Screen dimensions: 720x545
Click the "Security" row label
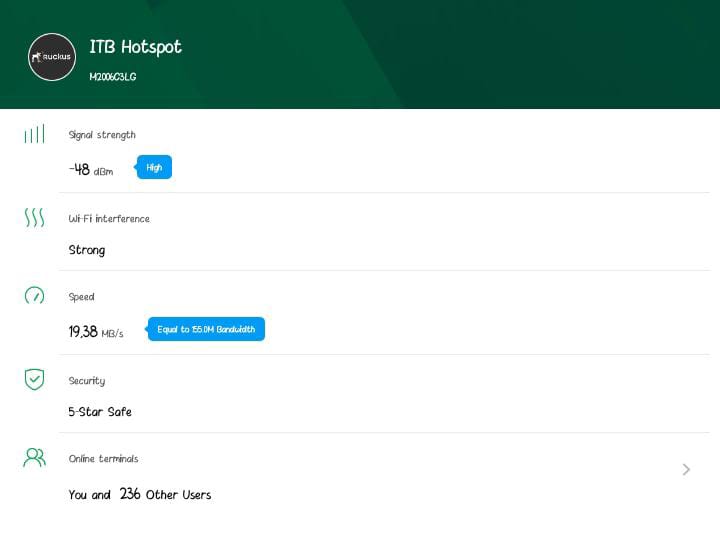86,381
